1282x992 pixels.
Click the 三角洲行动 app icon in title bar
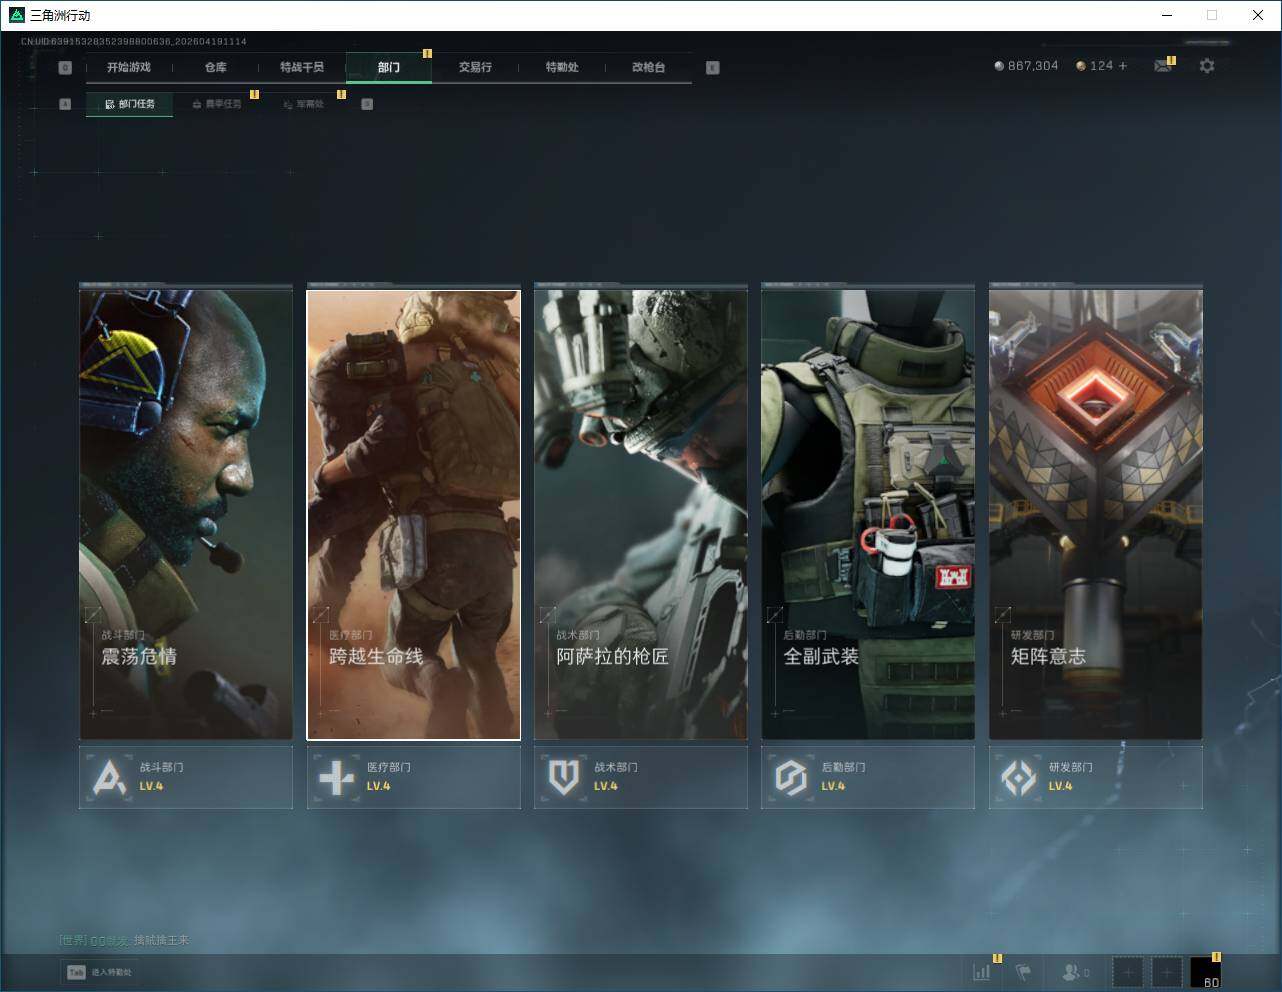pyautogui.click(x=16, y=15)
